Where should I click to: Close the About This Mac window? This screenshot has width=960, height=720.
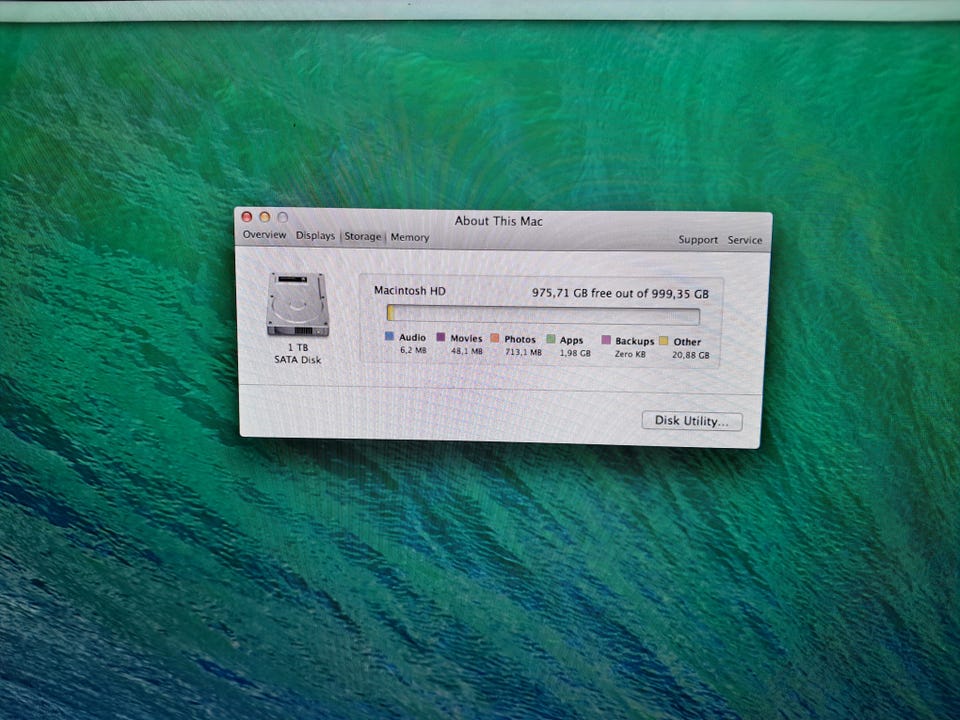pyautogui.click(x=247, y=216)
